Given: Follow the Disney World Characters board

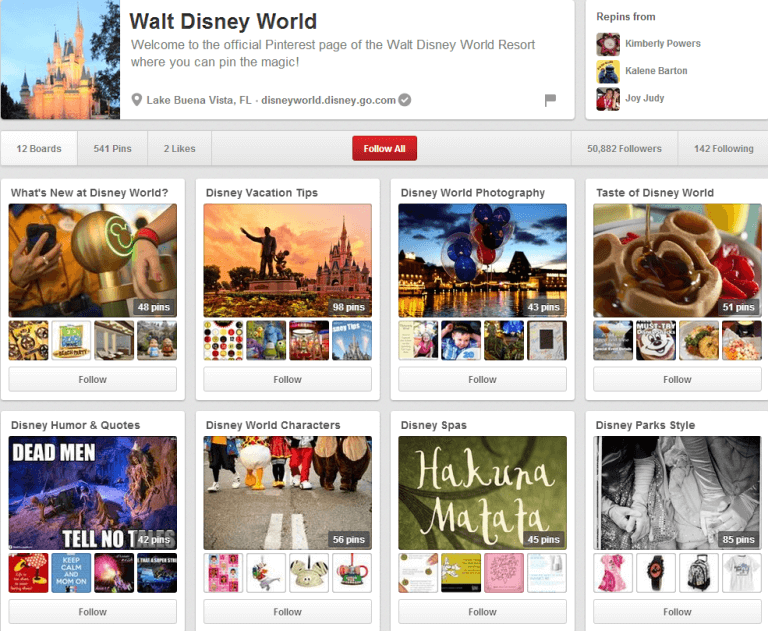Looking at the screenshot, I should (x=287, y=611).
